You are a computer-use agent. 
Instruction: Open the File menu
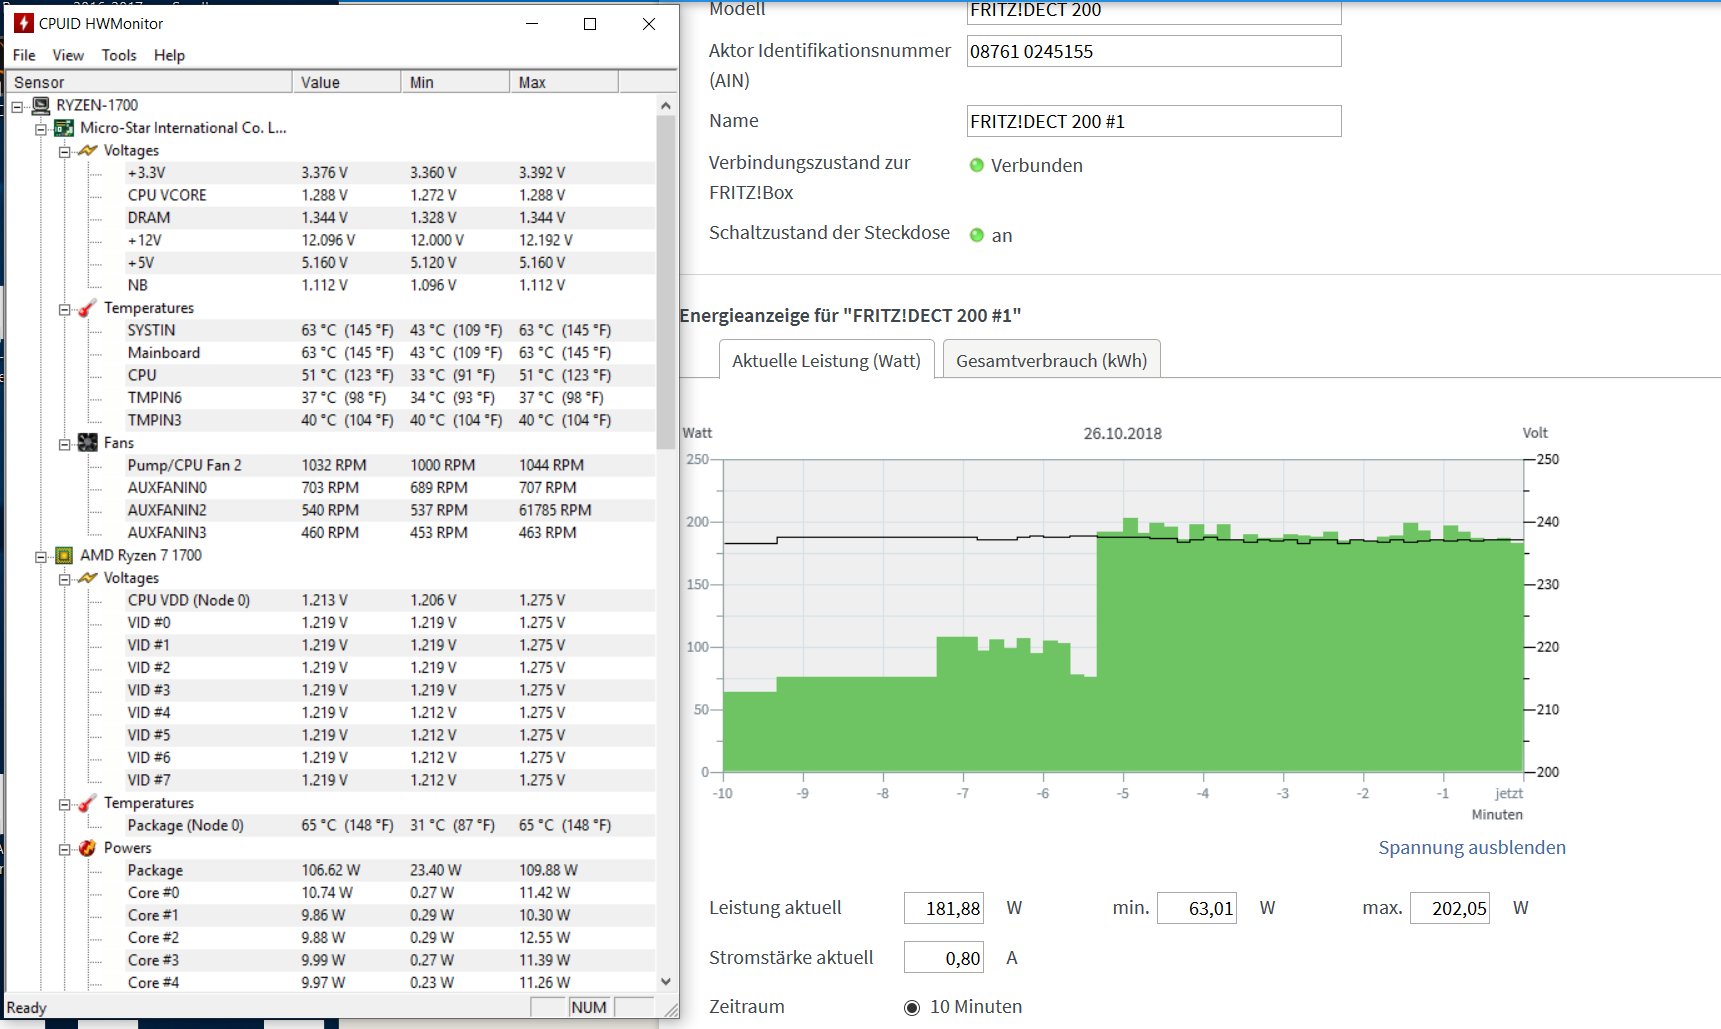tap(24, 55)
